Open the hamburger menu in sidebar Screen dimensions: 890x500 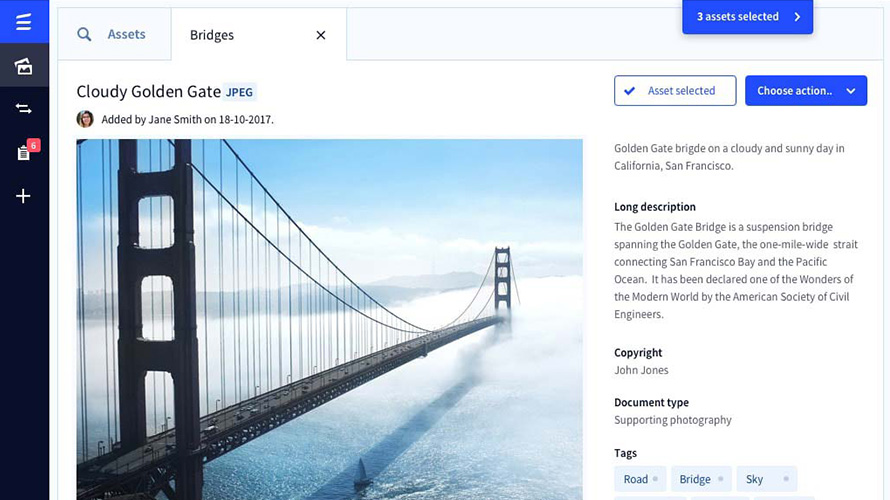coord(23,22)
